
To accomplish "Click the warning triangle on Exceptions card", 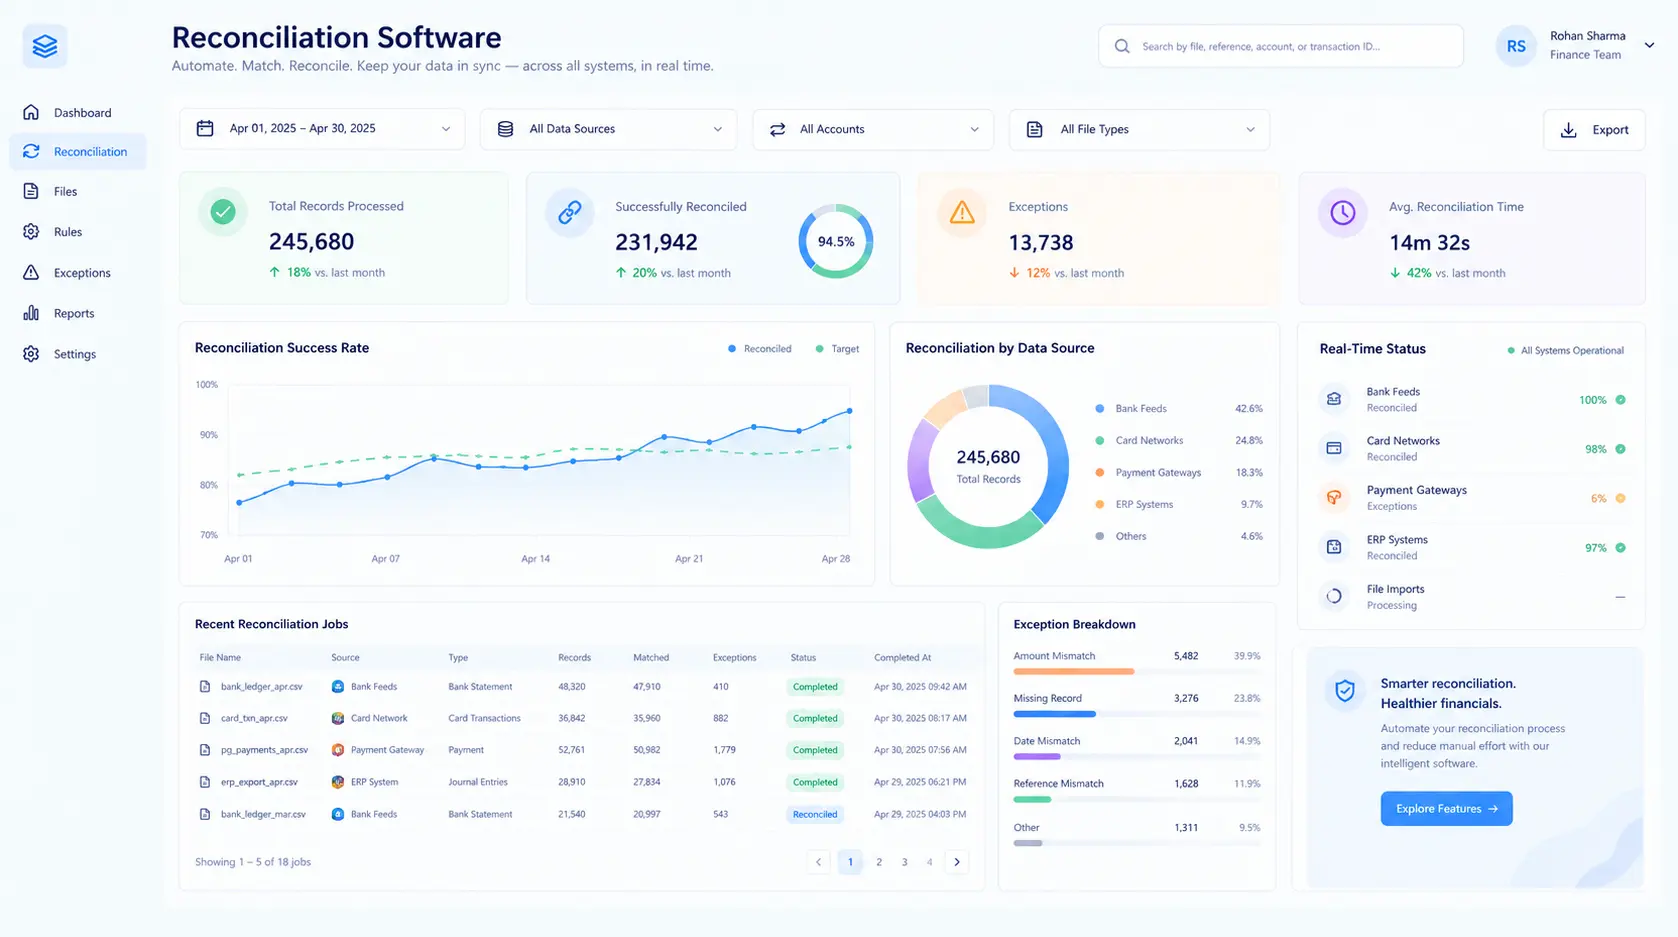I will pyautogui.click(x=962, y=212).
